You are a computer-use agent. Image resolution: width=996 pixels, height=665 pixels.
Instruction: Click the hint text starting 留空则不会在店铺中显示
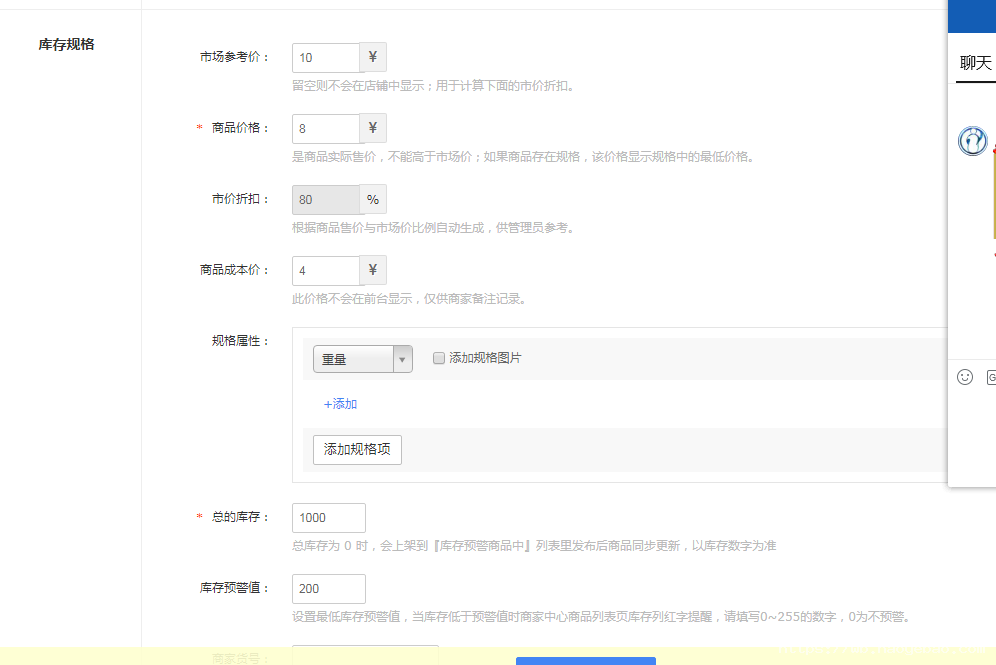tap(434, 86)
